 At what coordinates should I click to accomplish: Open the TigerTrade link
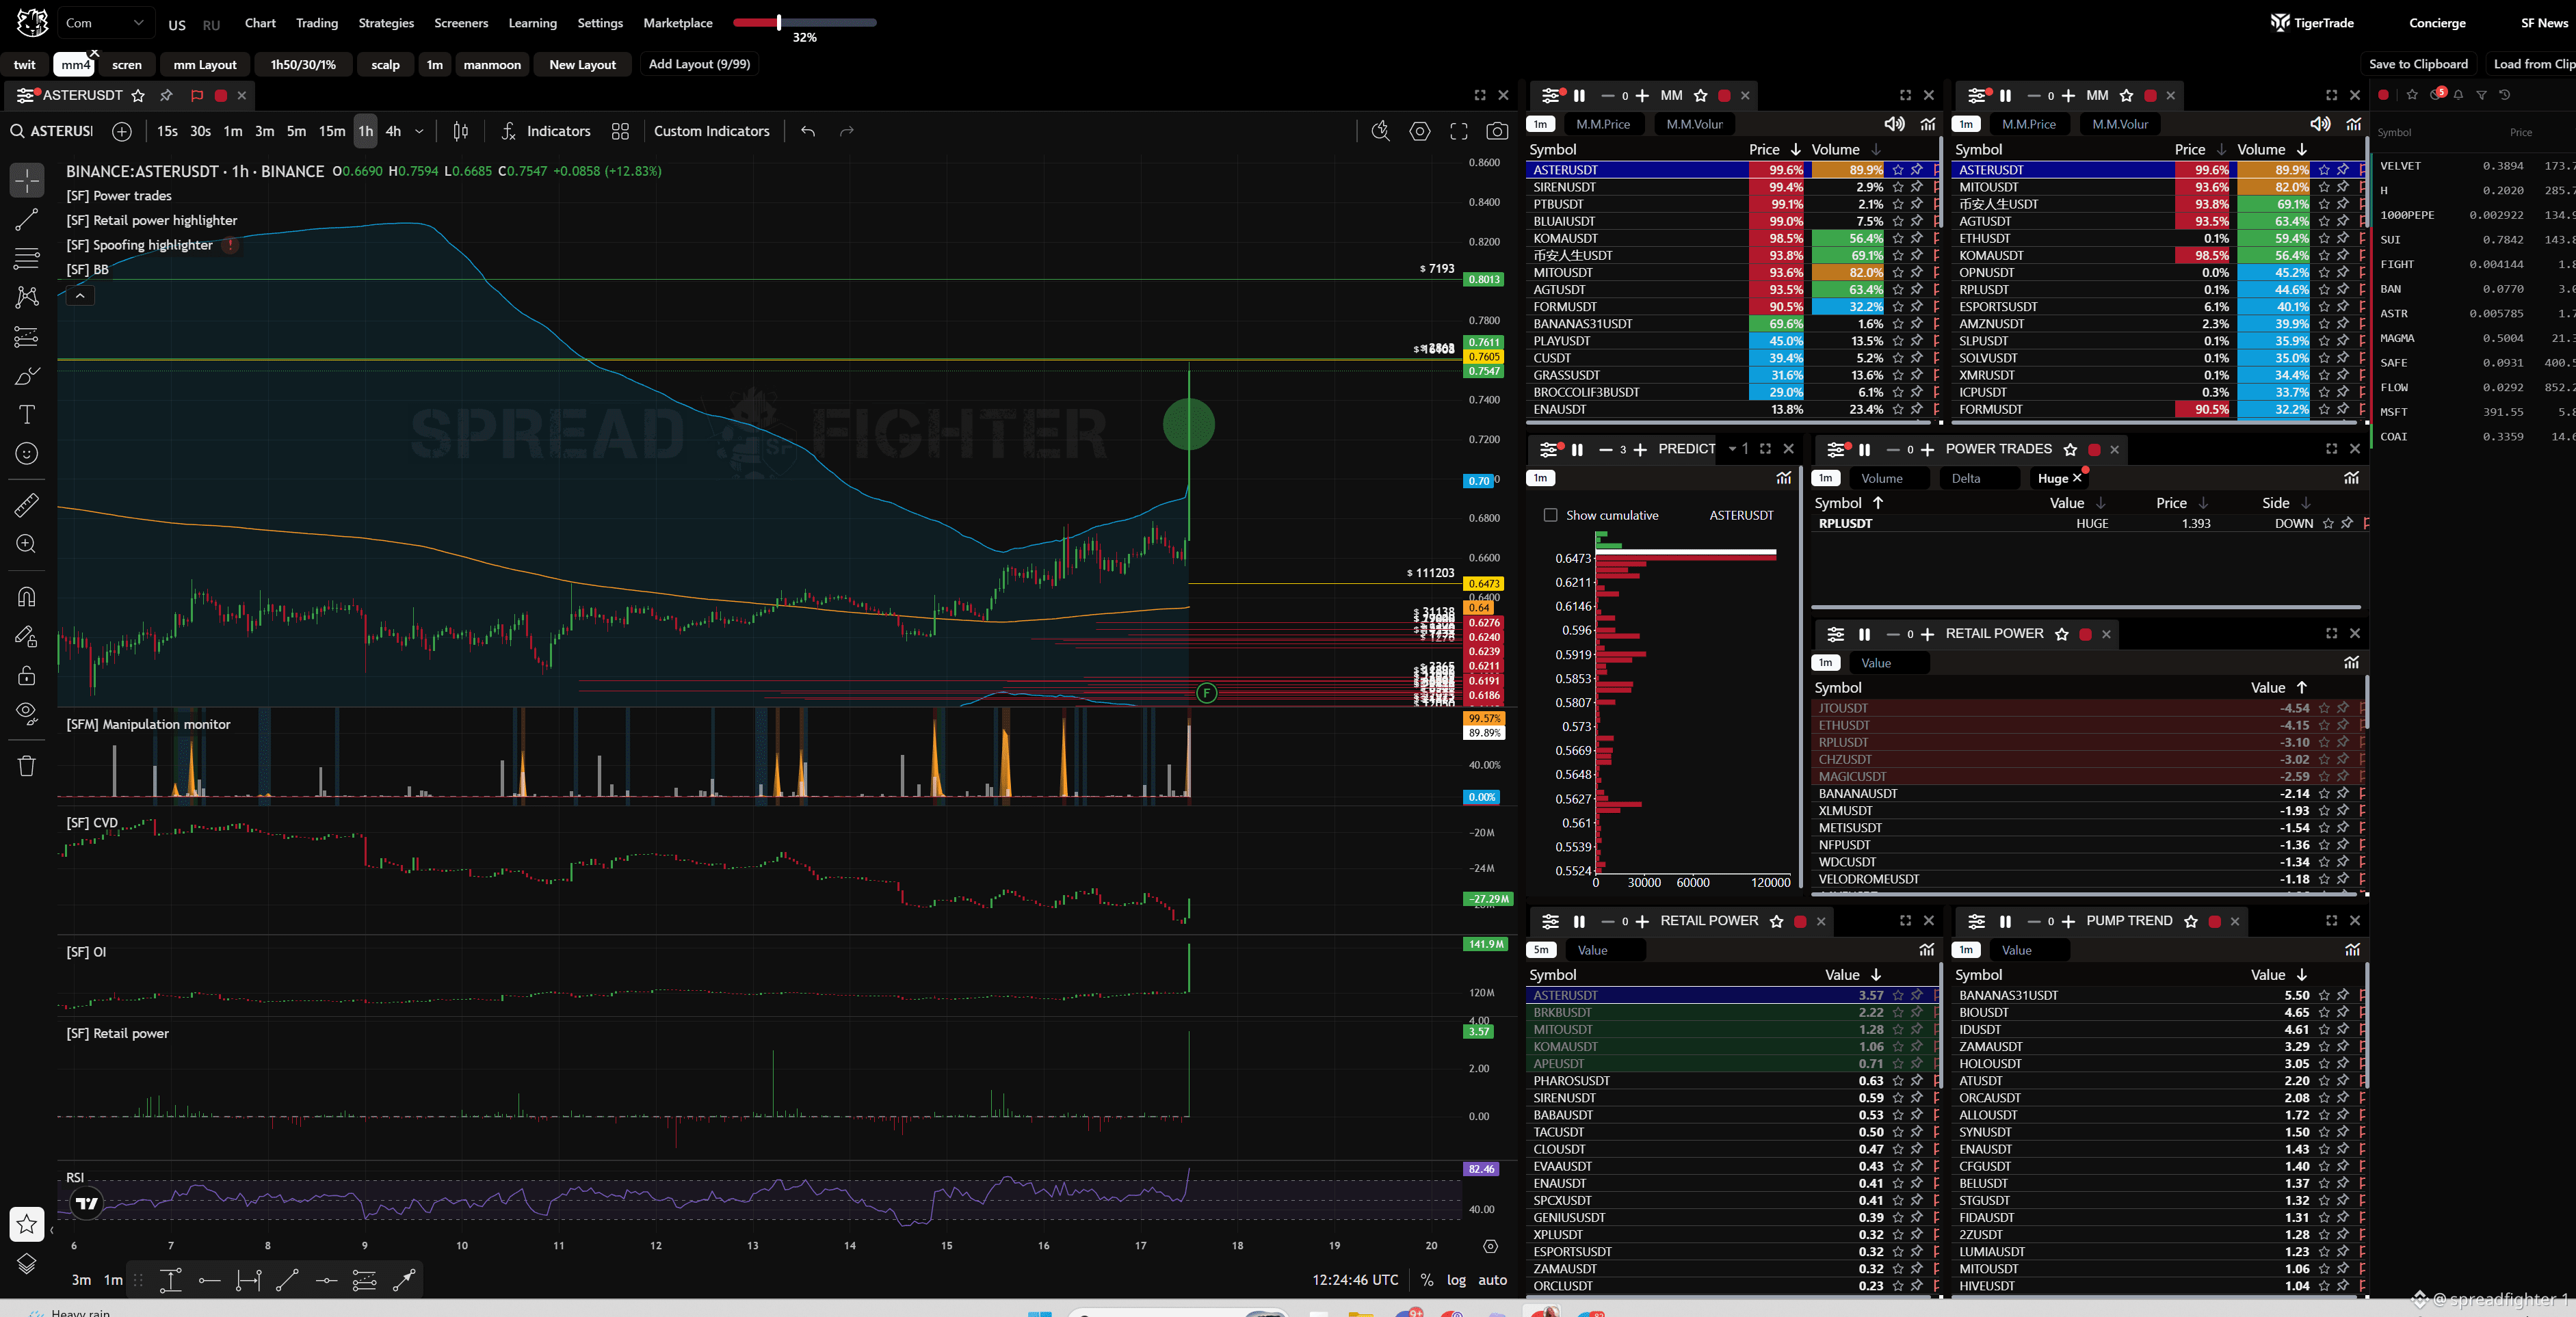click(2313, 23)
